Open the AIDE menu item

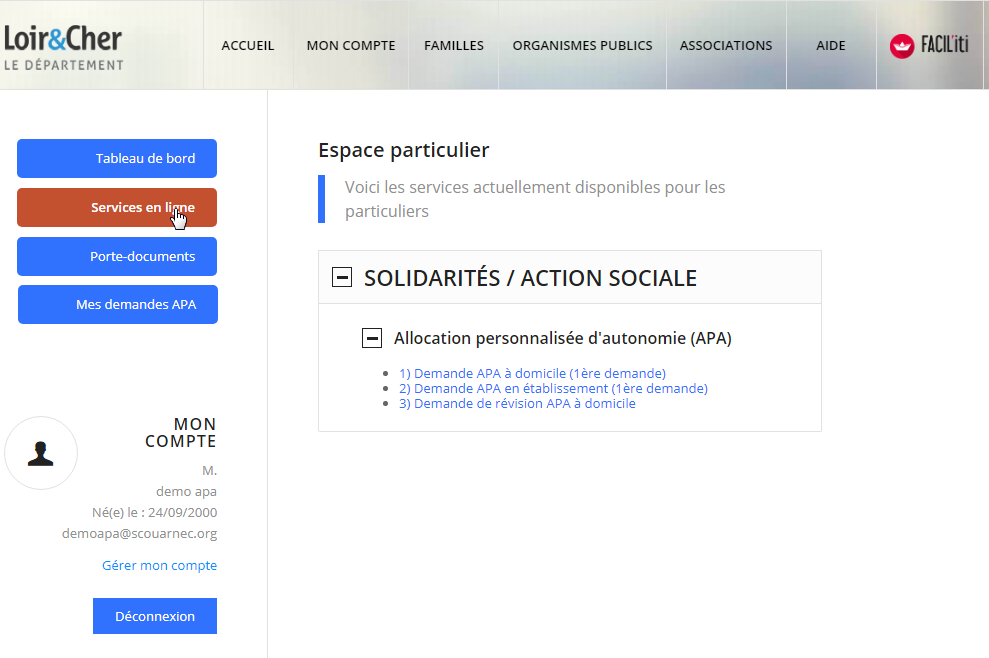[830, 45]
